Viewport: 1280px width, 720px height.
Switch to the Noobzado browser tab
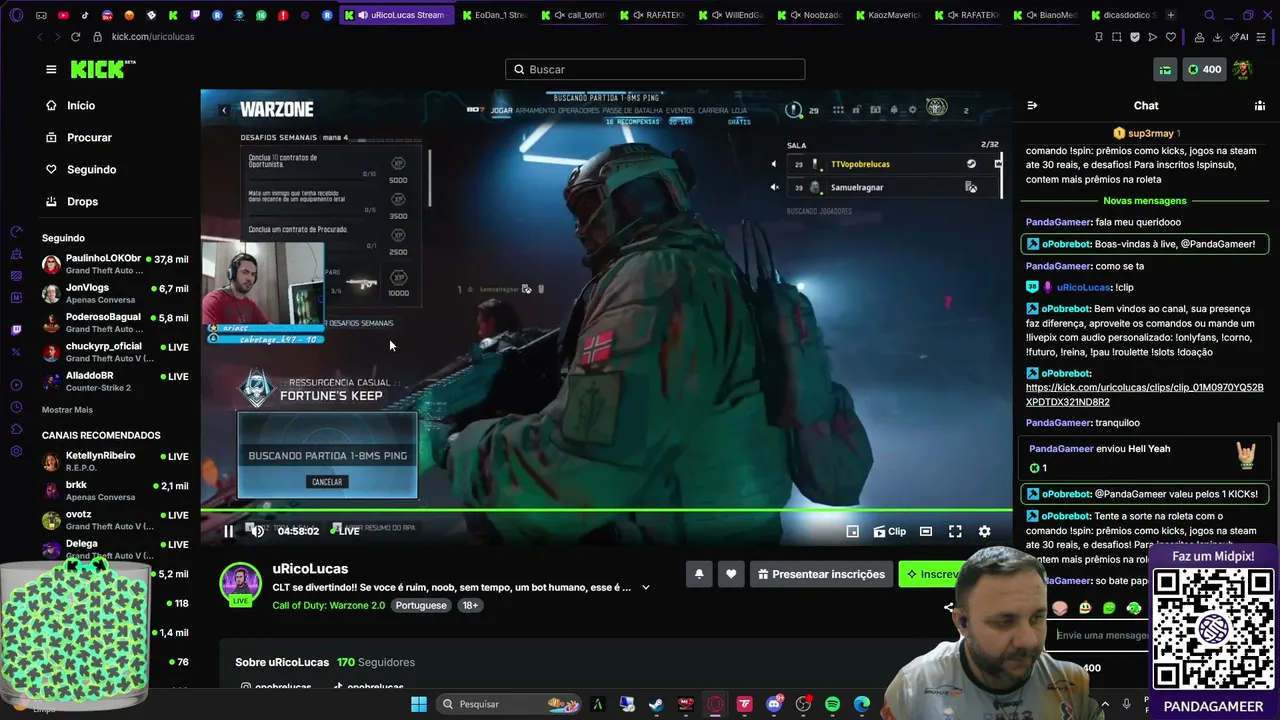pos(811,15)
